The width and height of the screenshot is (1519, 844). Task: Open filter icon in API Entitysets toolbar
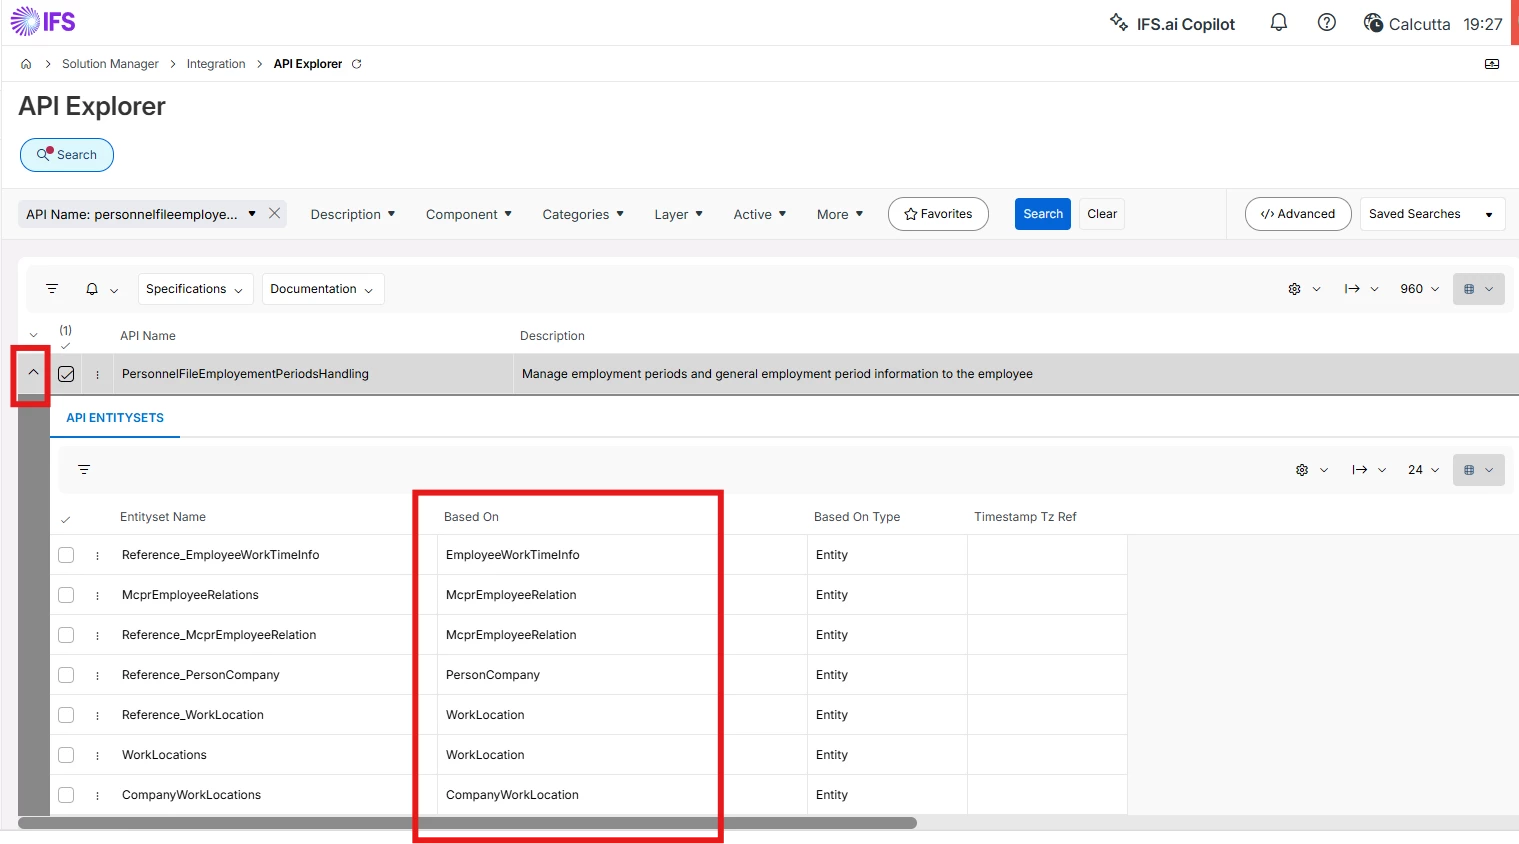click(84, 470)
